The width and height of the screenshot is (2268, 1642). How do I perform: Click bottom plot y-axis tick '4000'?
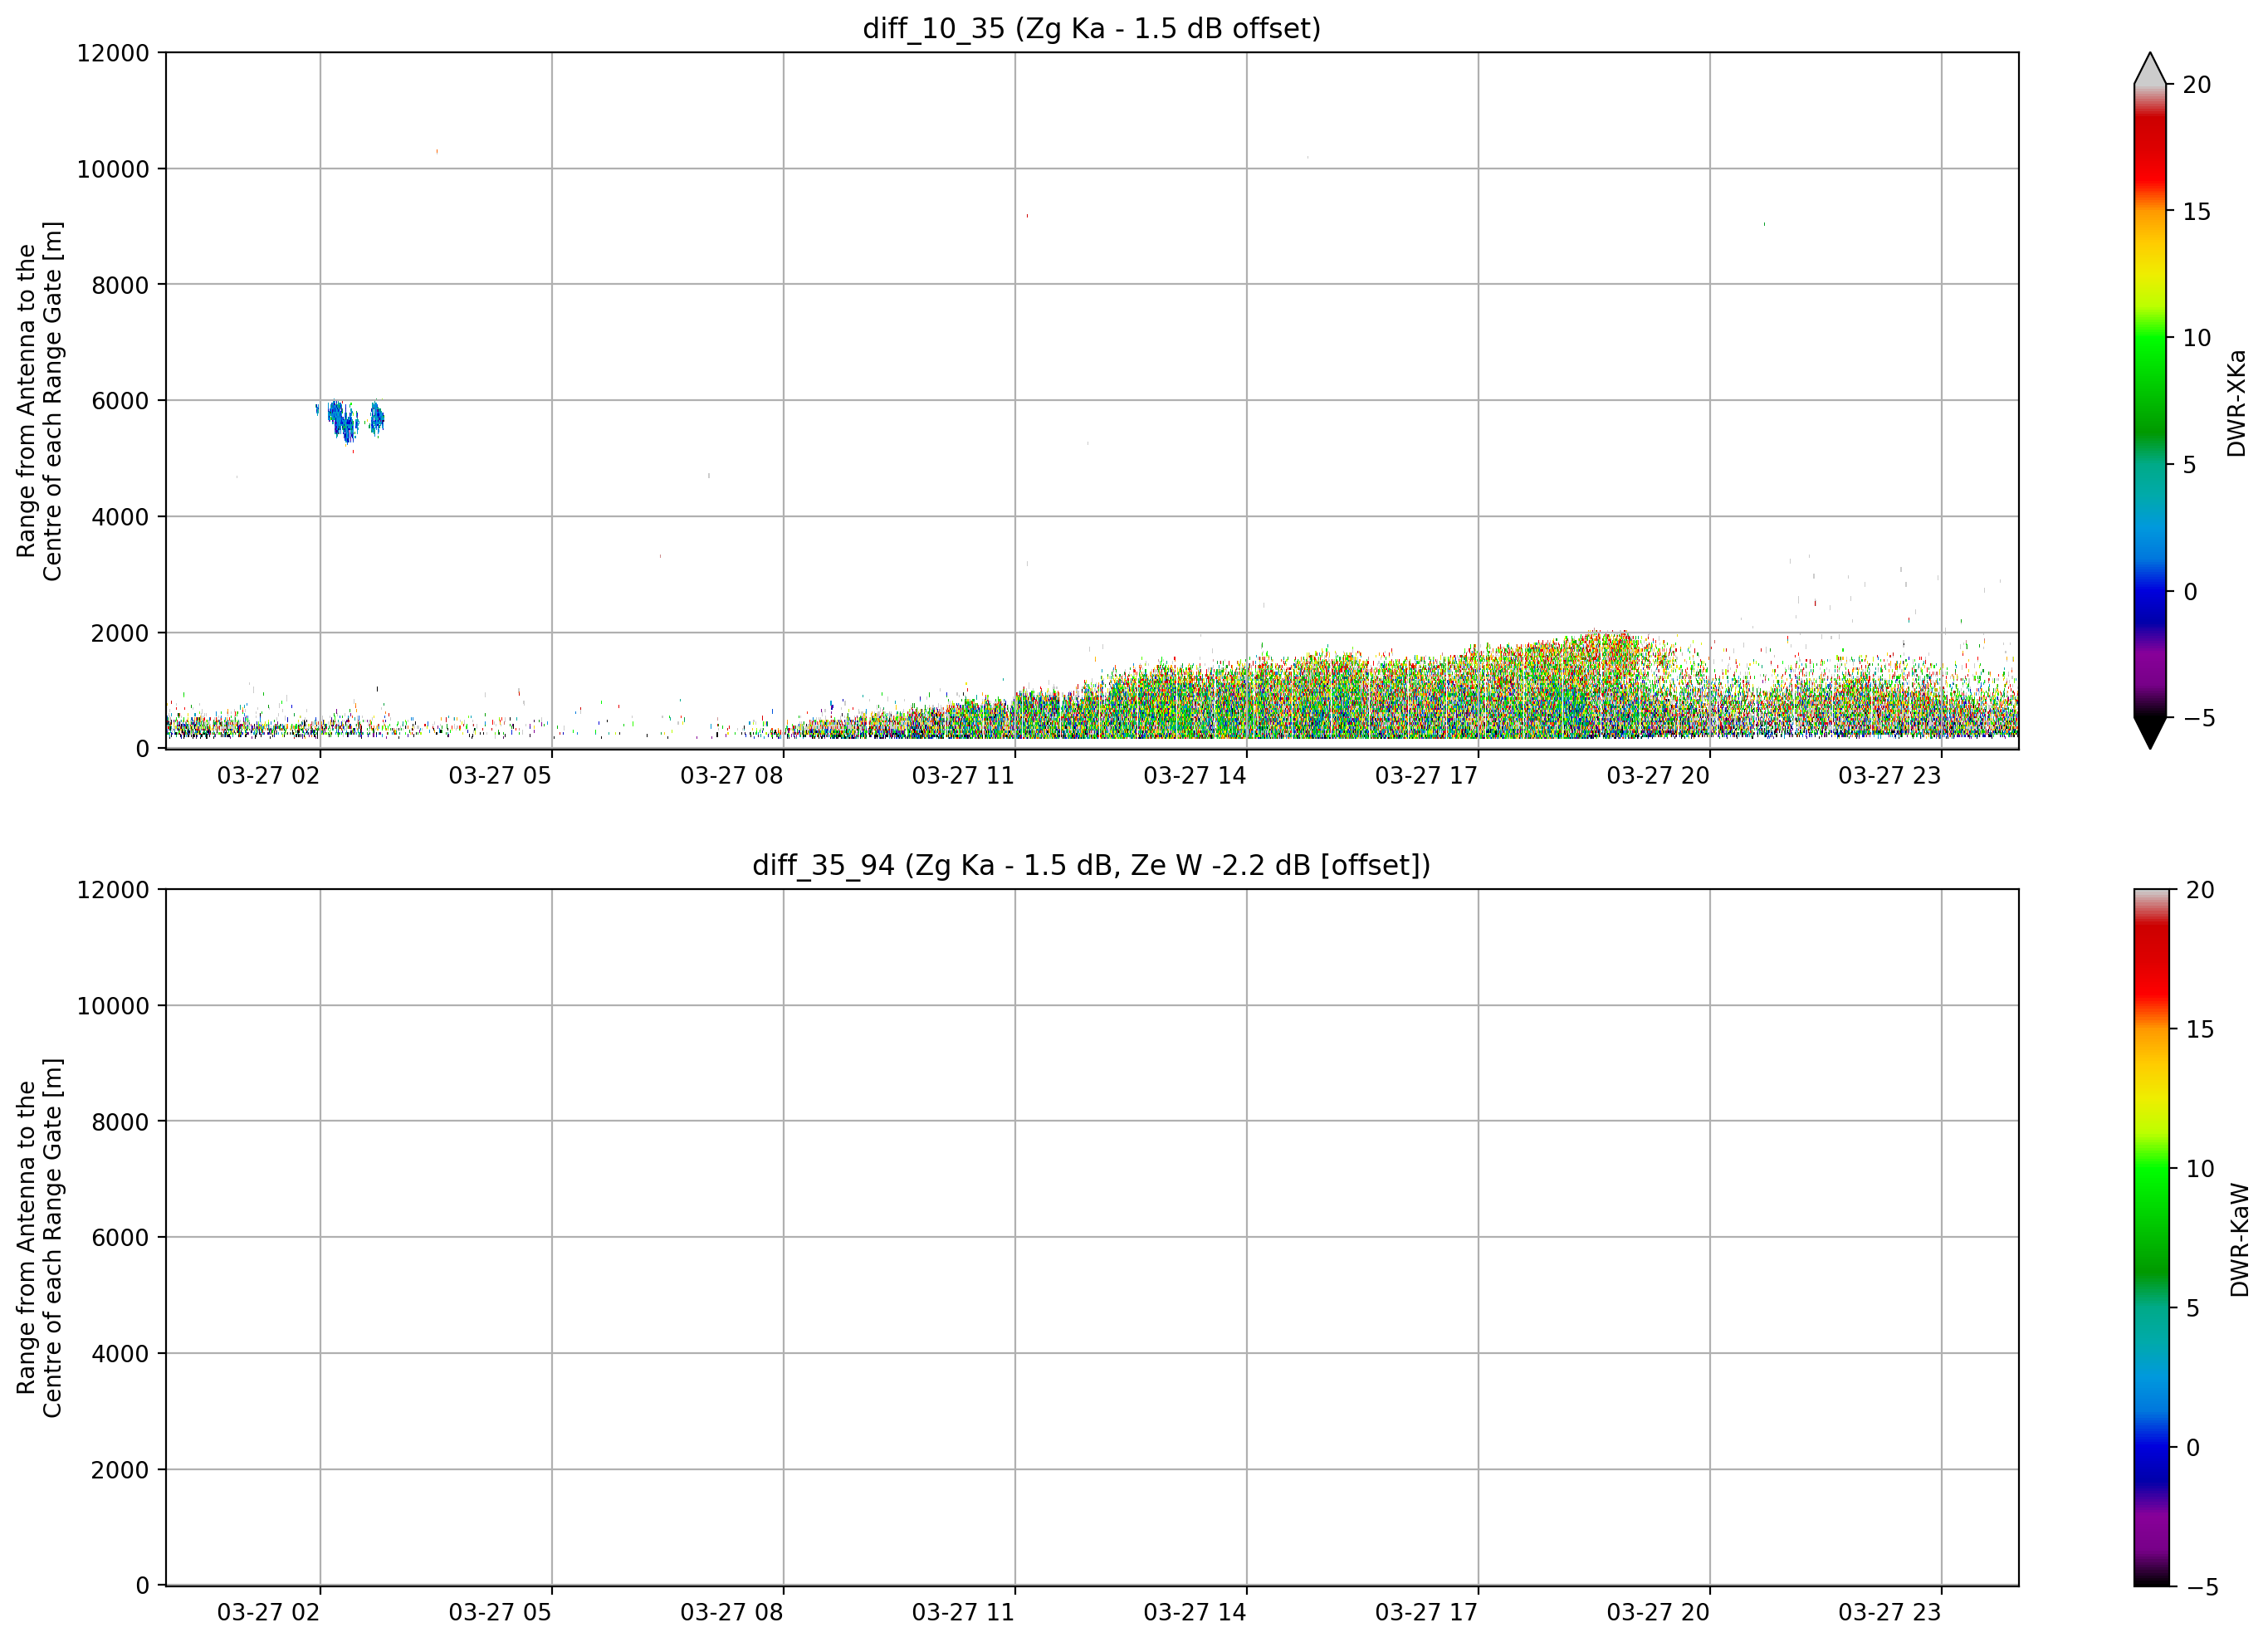(x=120, y=1354)
